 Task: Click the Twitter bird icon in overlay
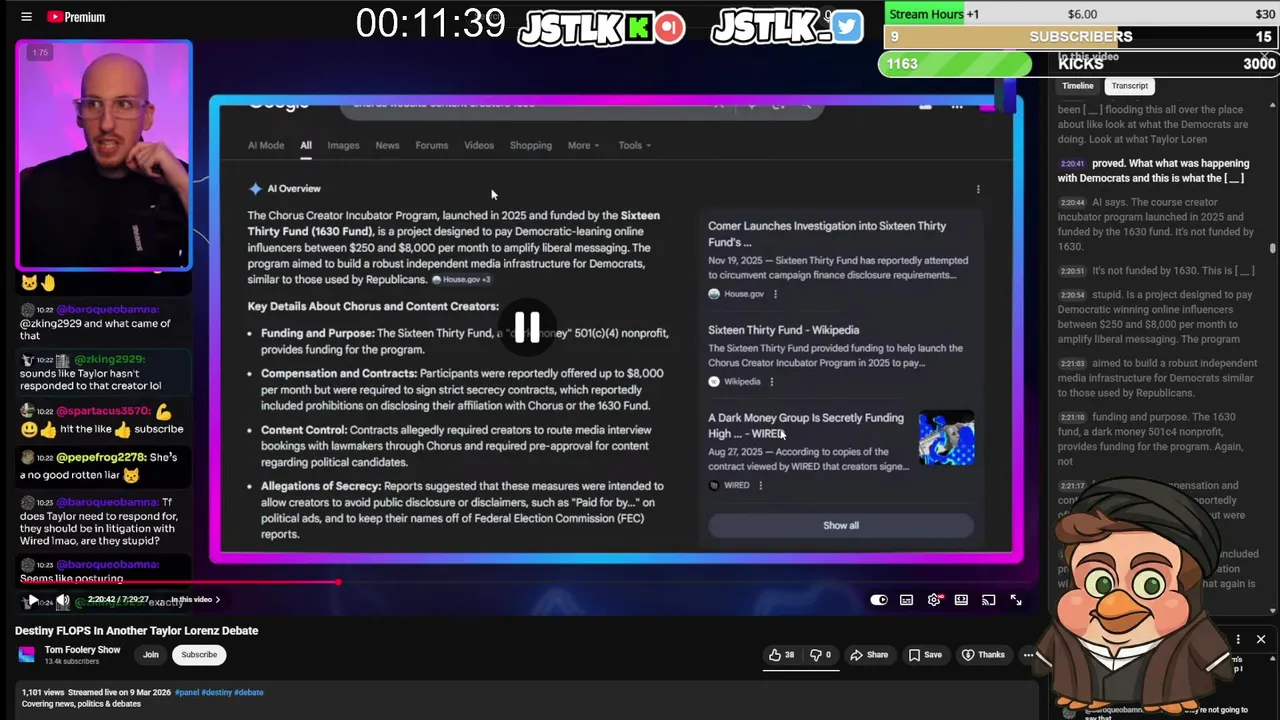tap(847, 26)
